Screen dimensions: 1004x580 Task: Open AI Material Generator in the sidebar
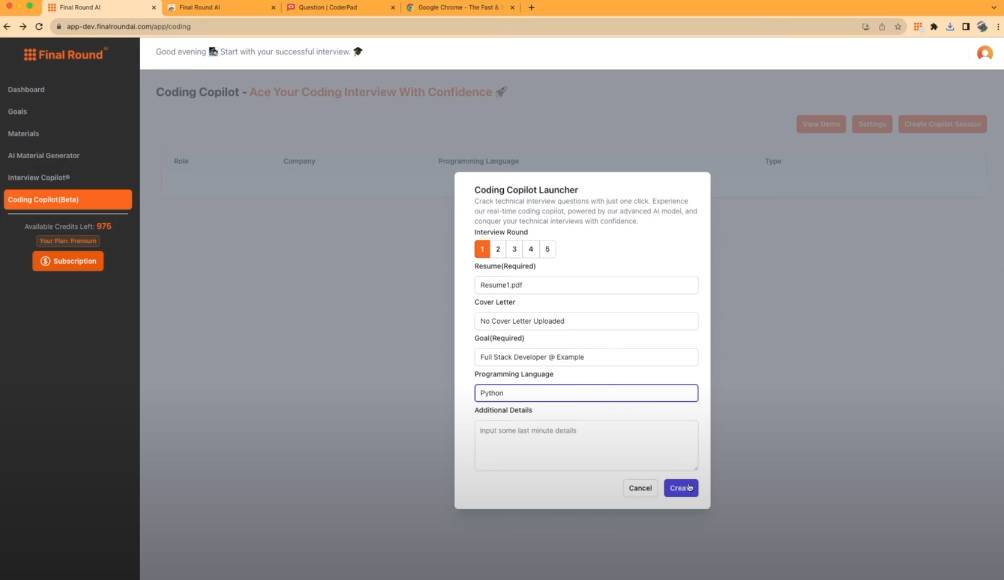(44, 155)
